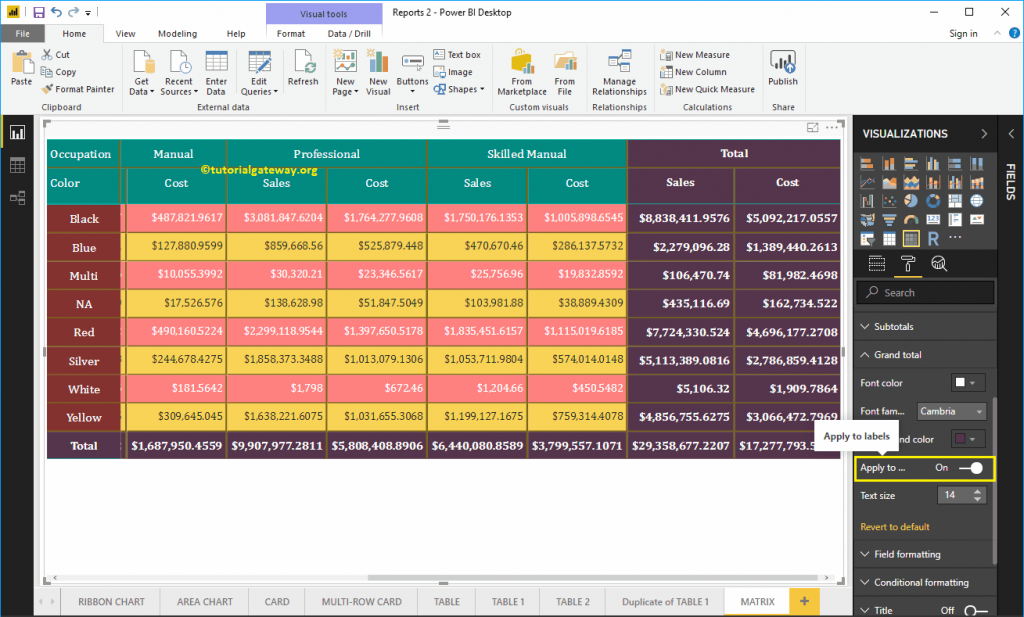
Task: Switch to the Modeling ribbon tab
Action: point(177,33)
